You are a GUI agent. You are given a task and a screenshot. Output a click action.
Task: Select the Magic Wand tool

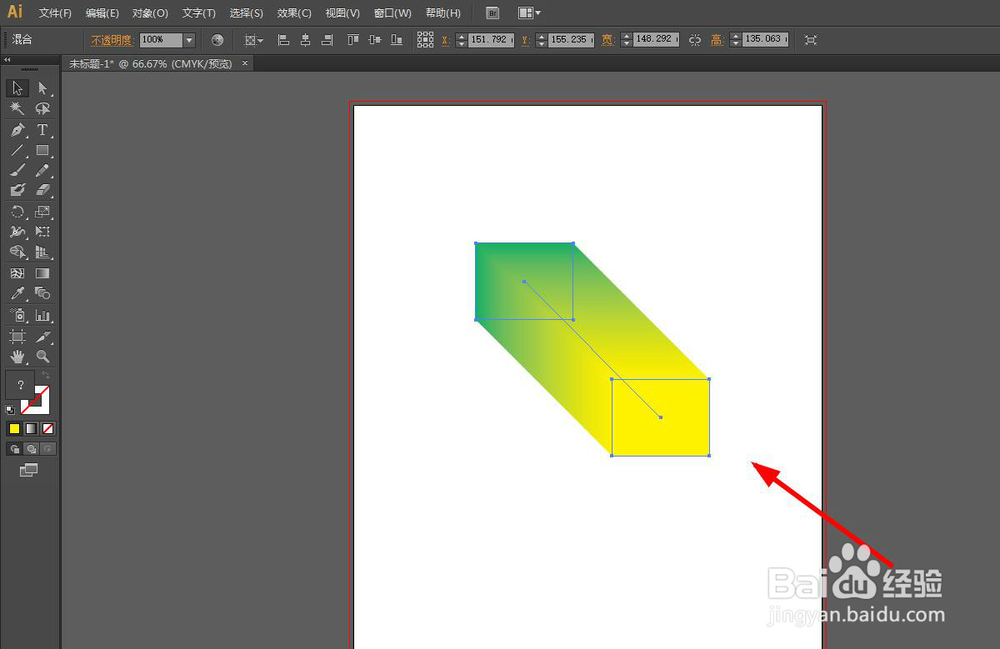17,108
